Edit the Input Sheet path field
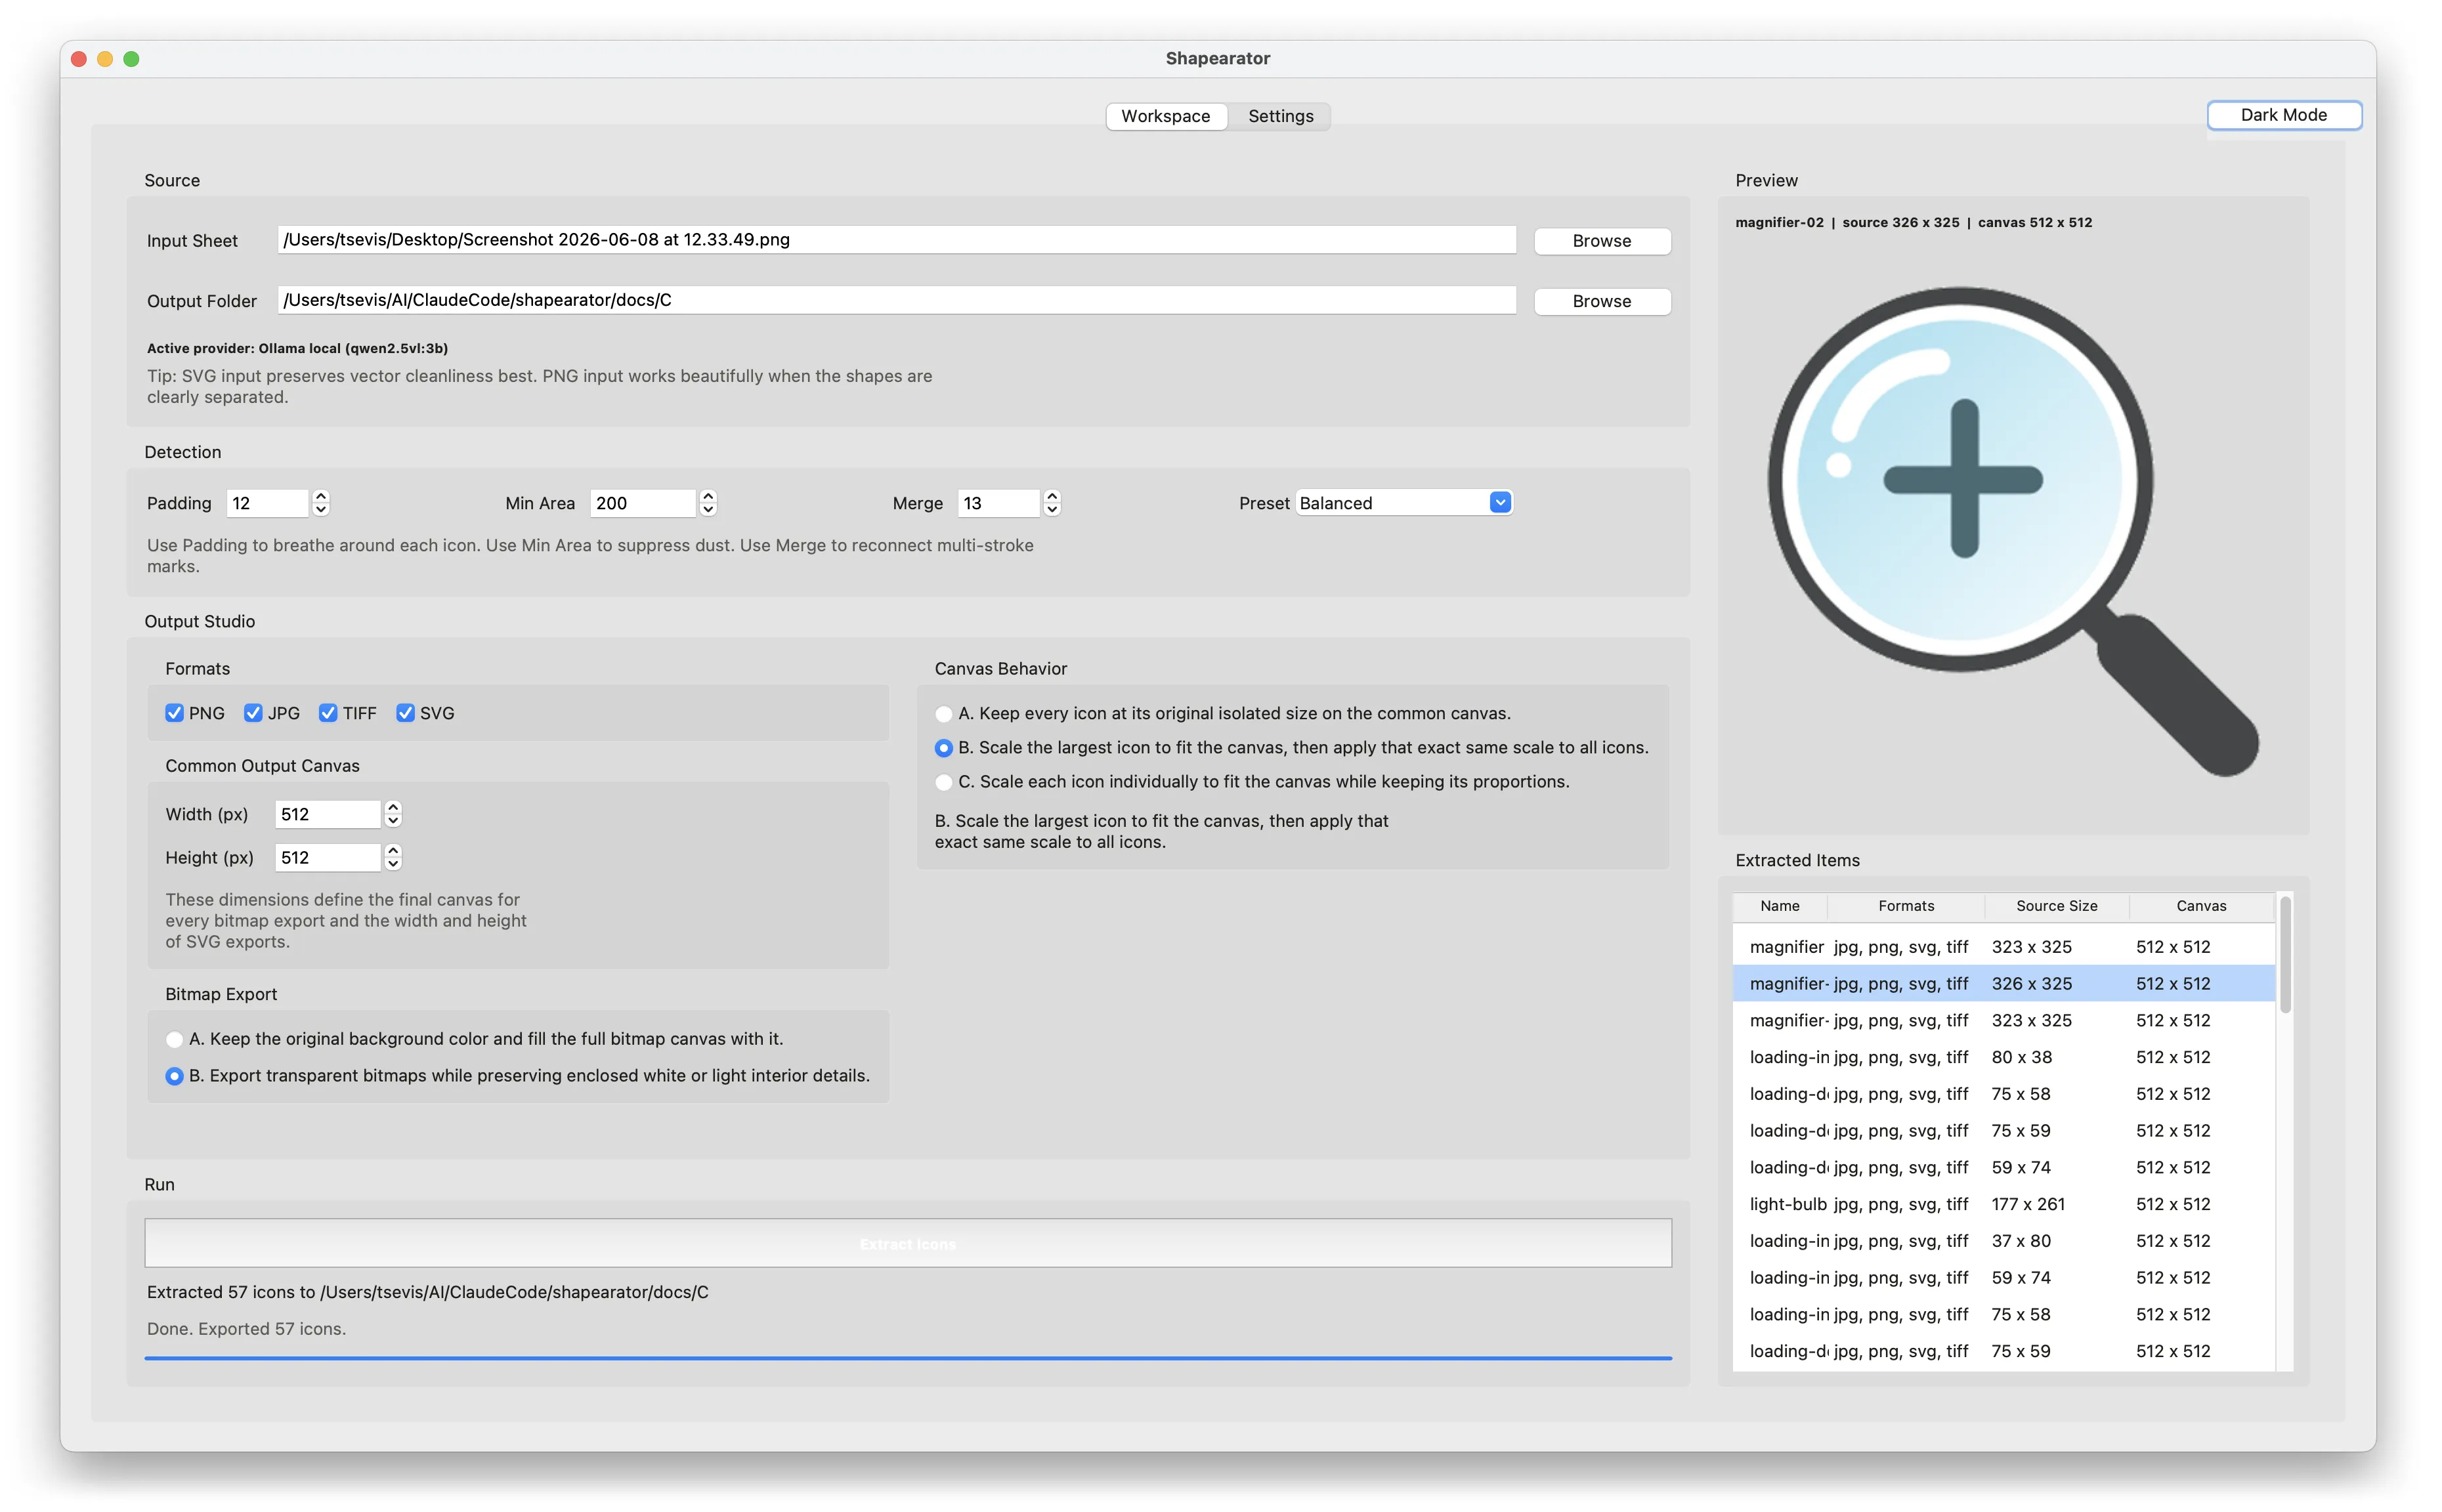 coord(896,240)
